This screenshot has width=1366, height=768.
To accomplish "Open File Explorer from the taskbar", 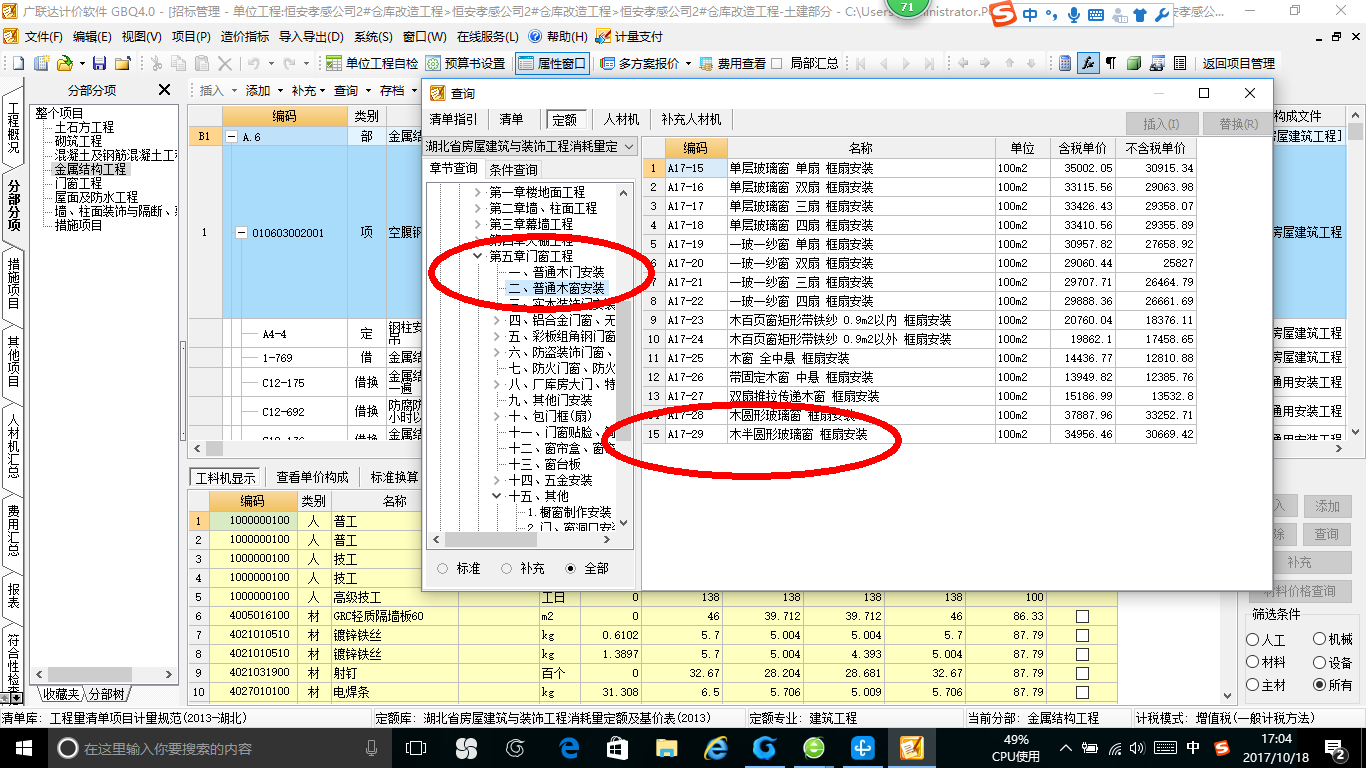I will pos(666,747).
